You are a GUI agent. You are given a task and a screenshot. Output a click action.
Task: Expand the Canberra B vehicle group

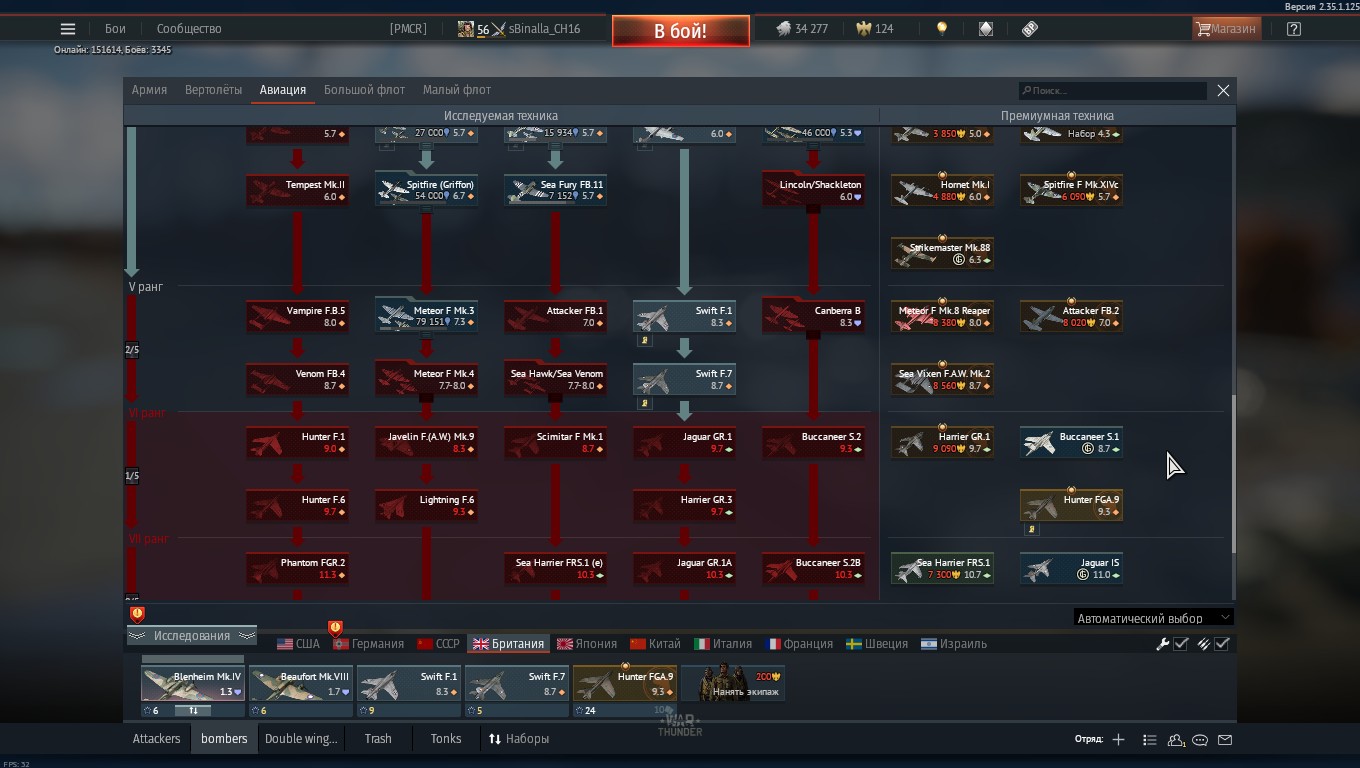click(x=813, y=316)
